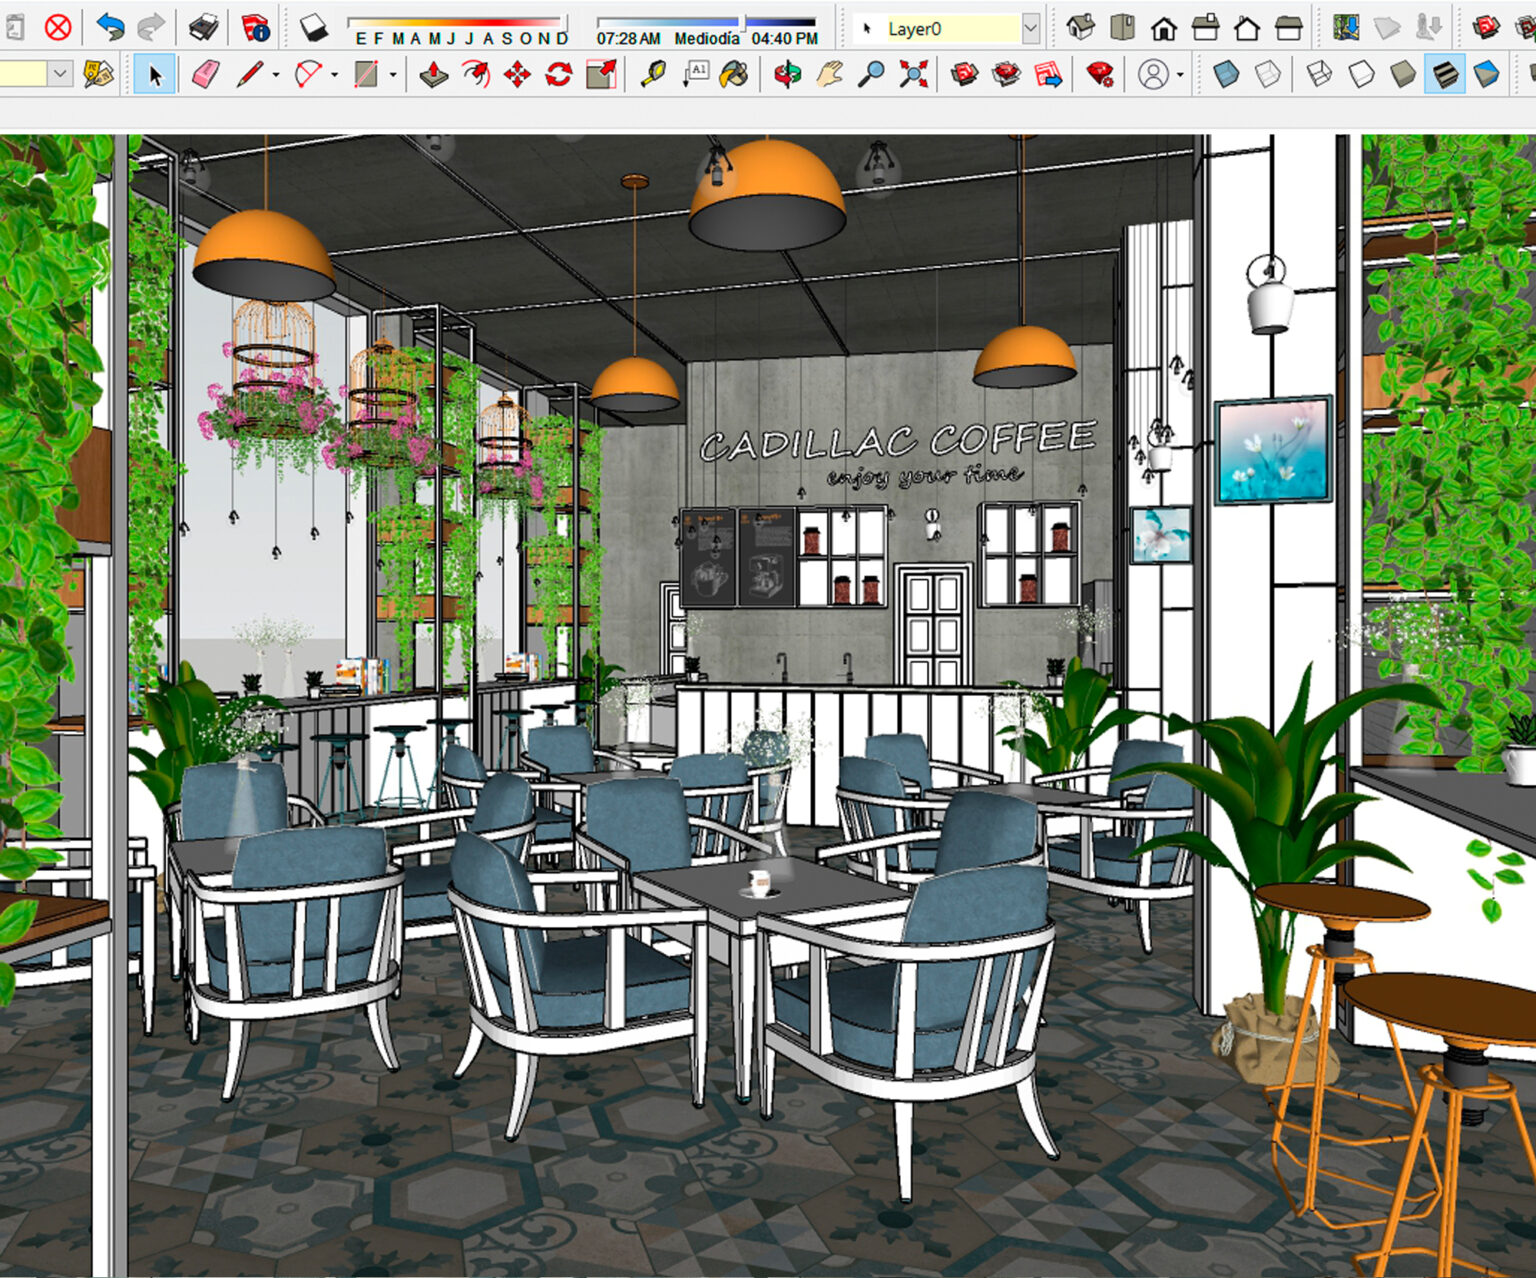The image size is (1536, 1278).
Task: Open the Paint Bucket tool
Action: click(735, 74)
